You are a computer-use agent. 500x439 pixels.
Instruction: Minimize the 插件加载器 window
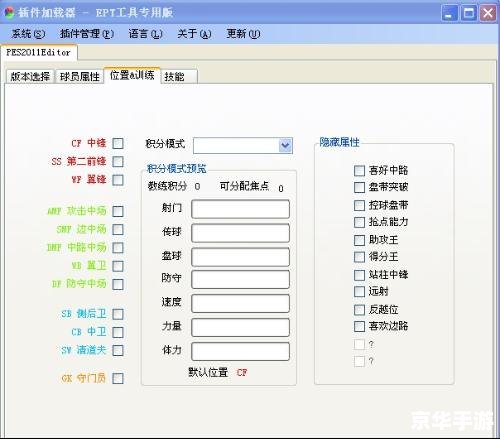click(x=449, y=13)
